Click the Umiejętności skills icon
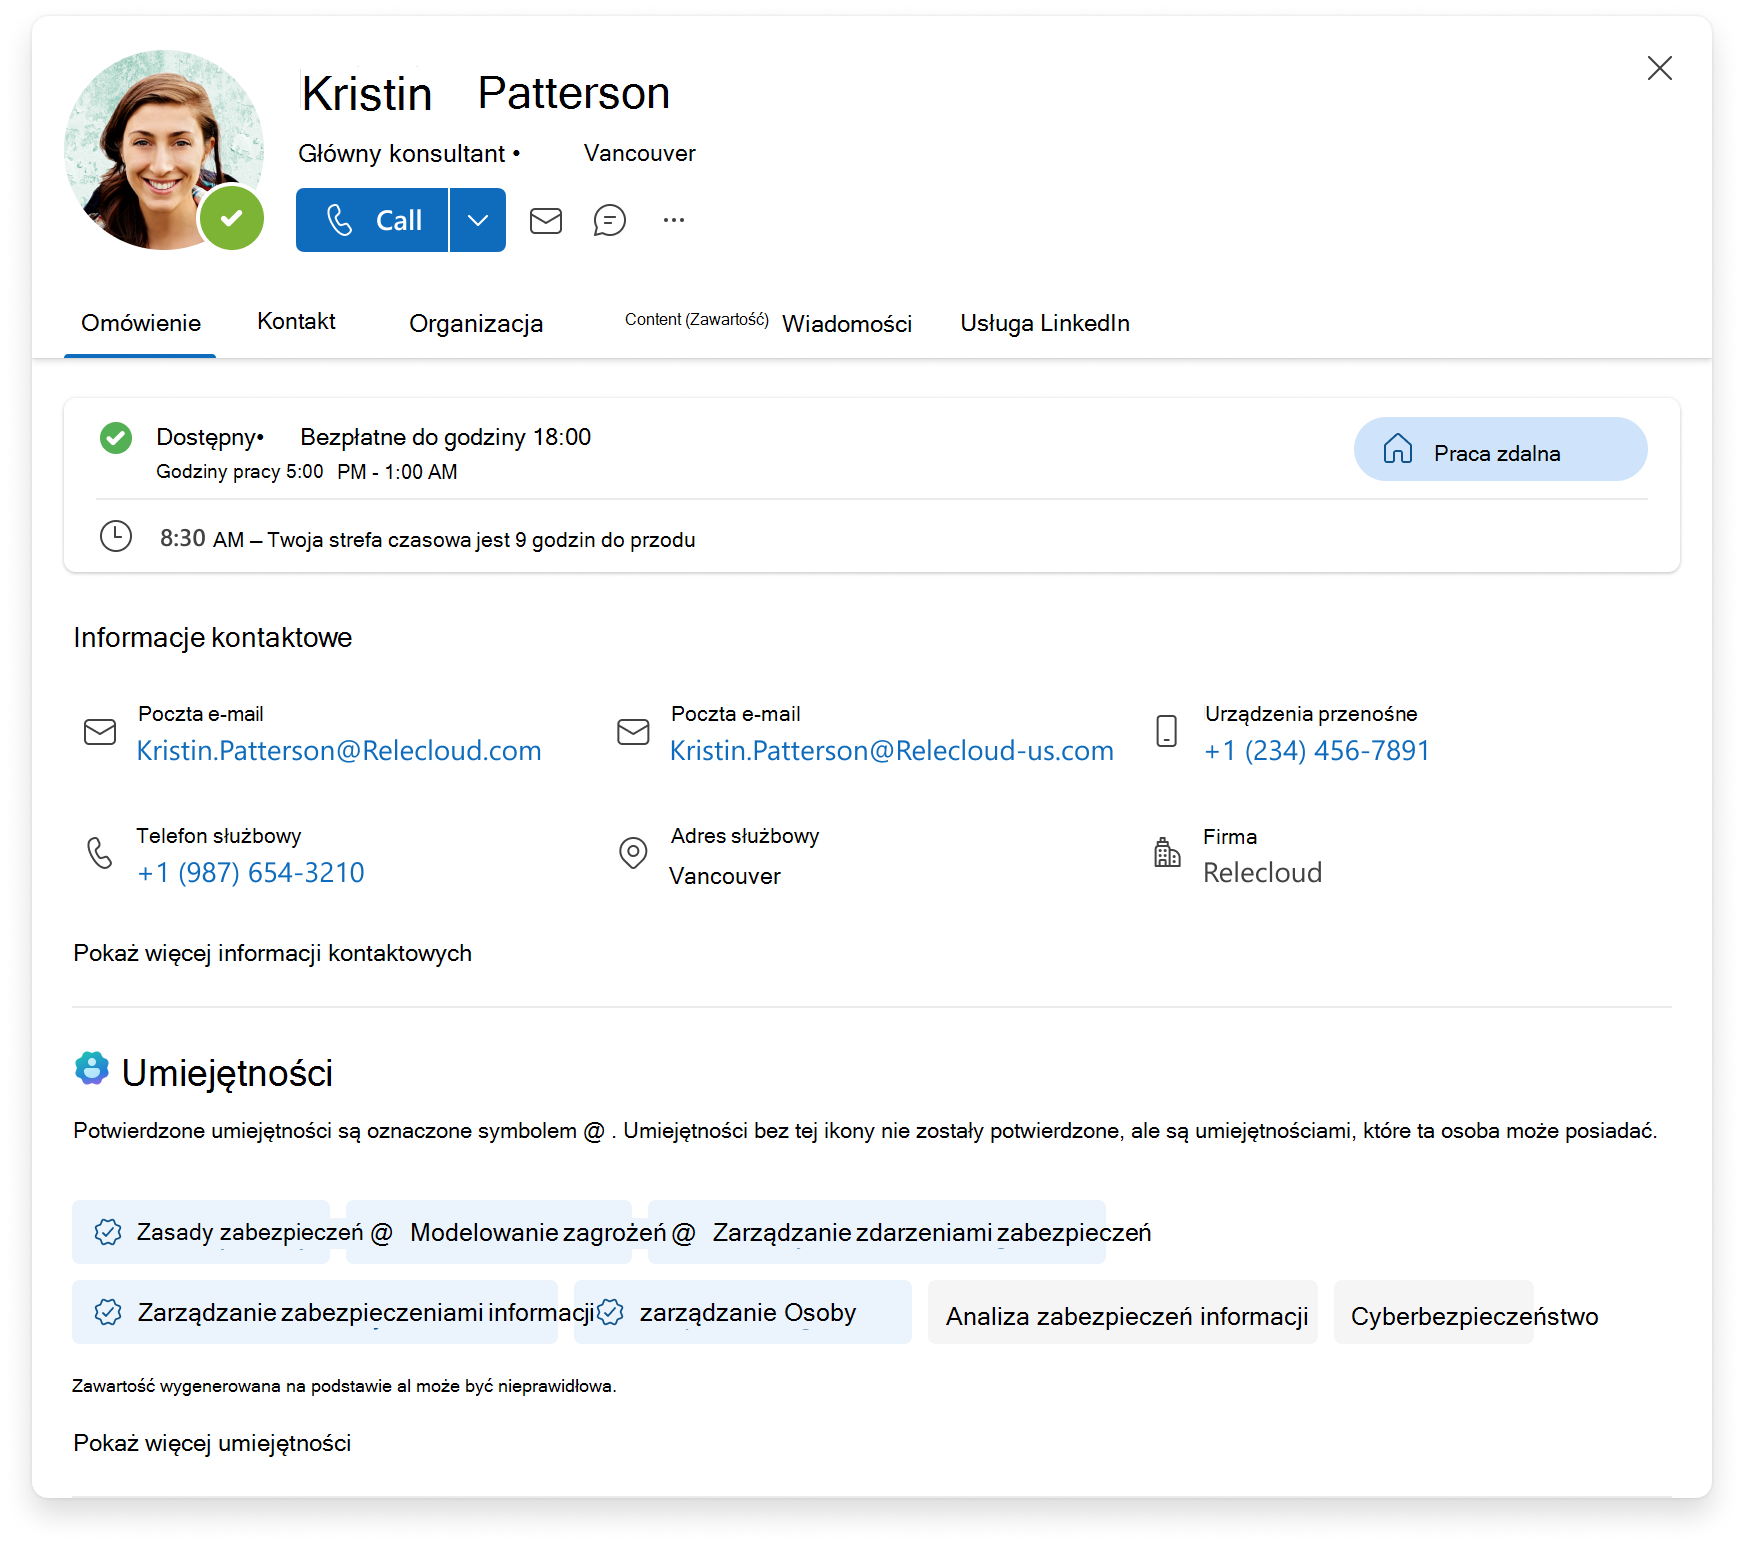This screenshot has width=1744, height=1546. click(92, 1068)
